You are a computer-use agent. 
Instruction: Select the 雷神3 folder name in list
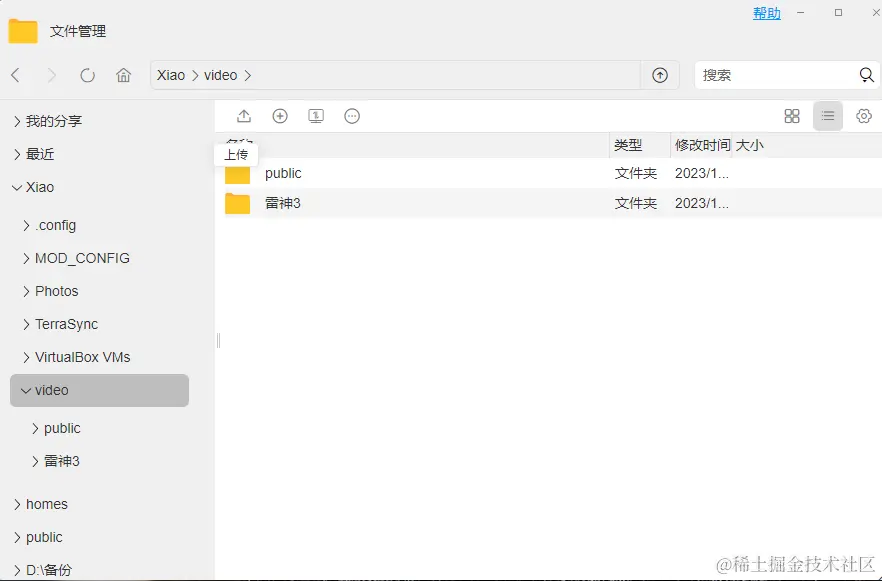coord(282,203)
